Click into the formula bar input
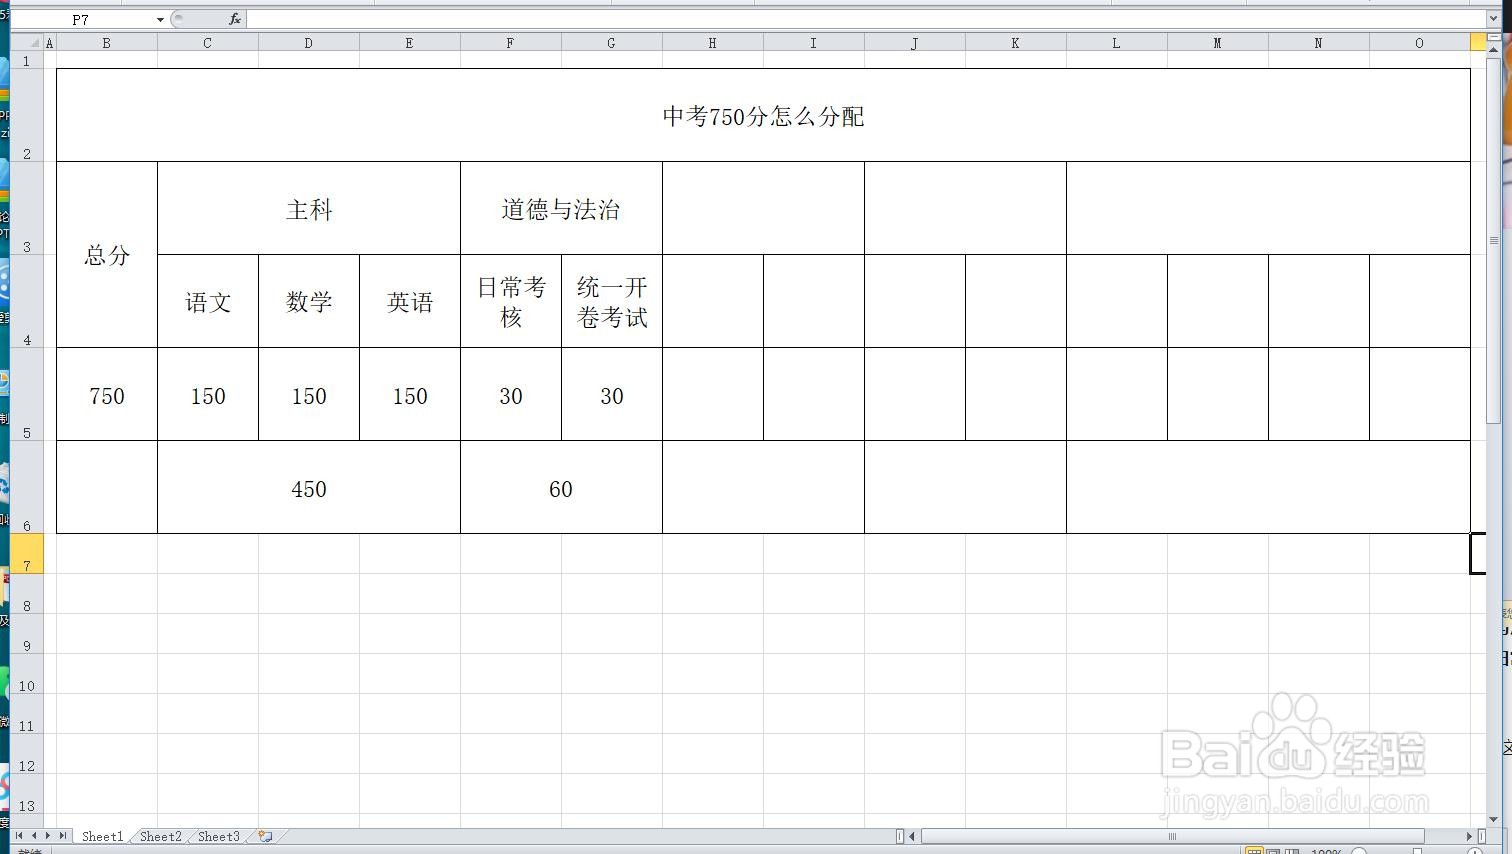 pos(865,19)
